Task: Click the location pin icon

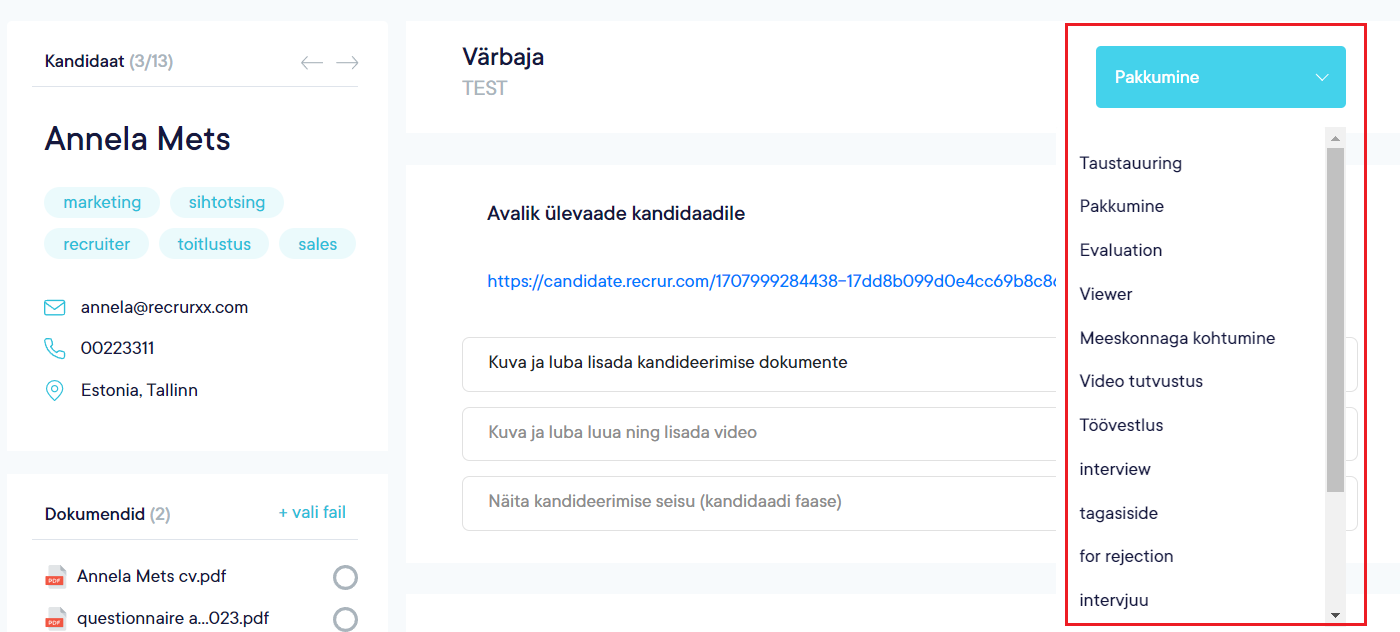Action: click(55, 391)
